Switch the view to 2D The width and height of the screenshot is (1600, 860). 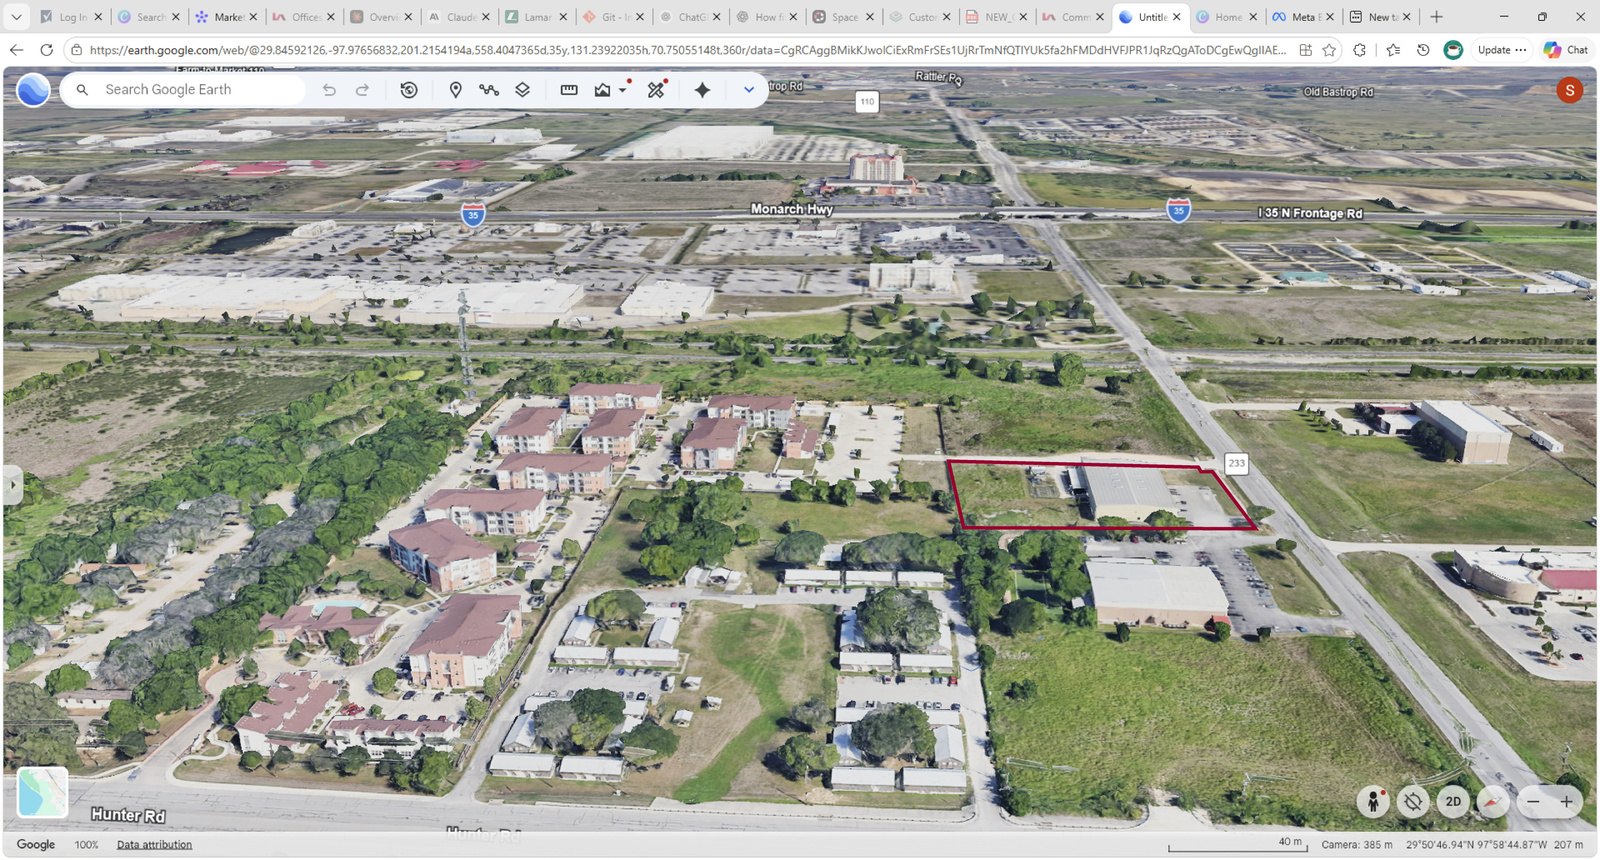pyautogui.click(x=1453, y=801)
